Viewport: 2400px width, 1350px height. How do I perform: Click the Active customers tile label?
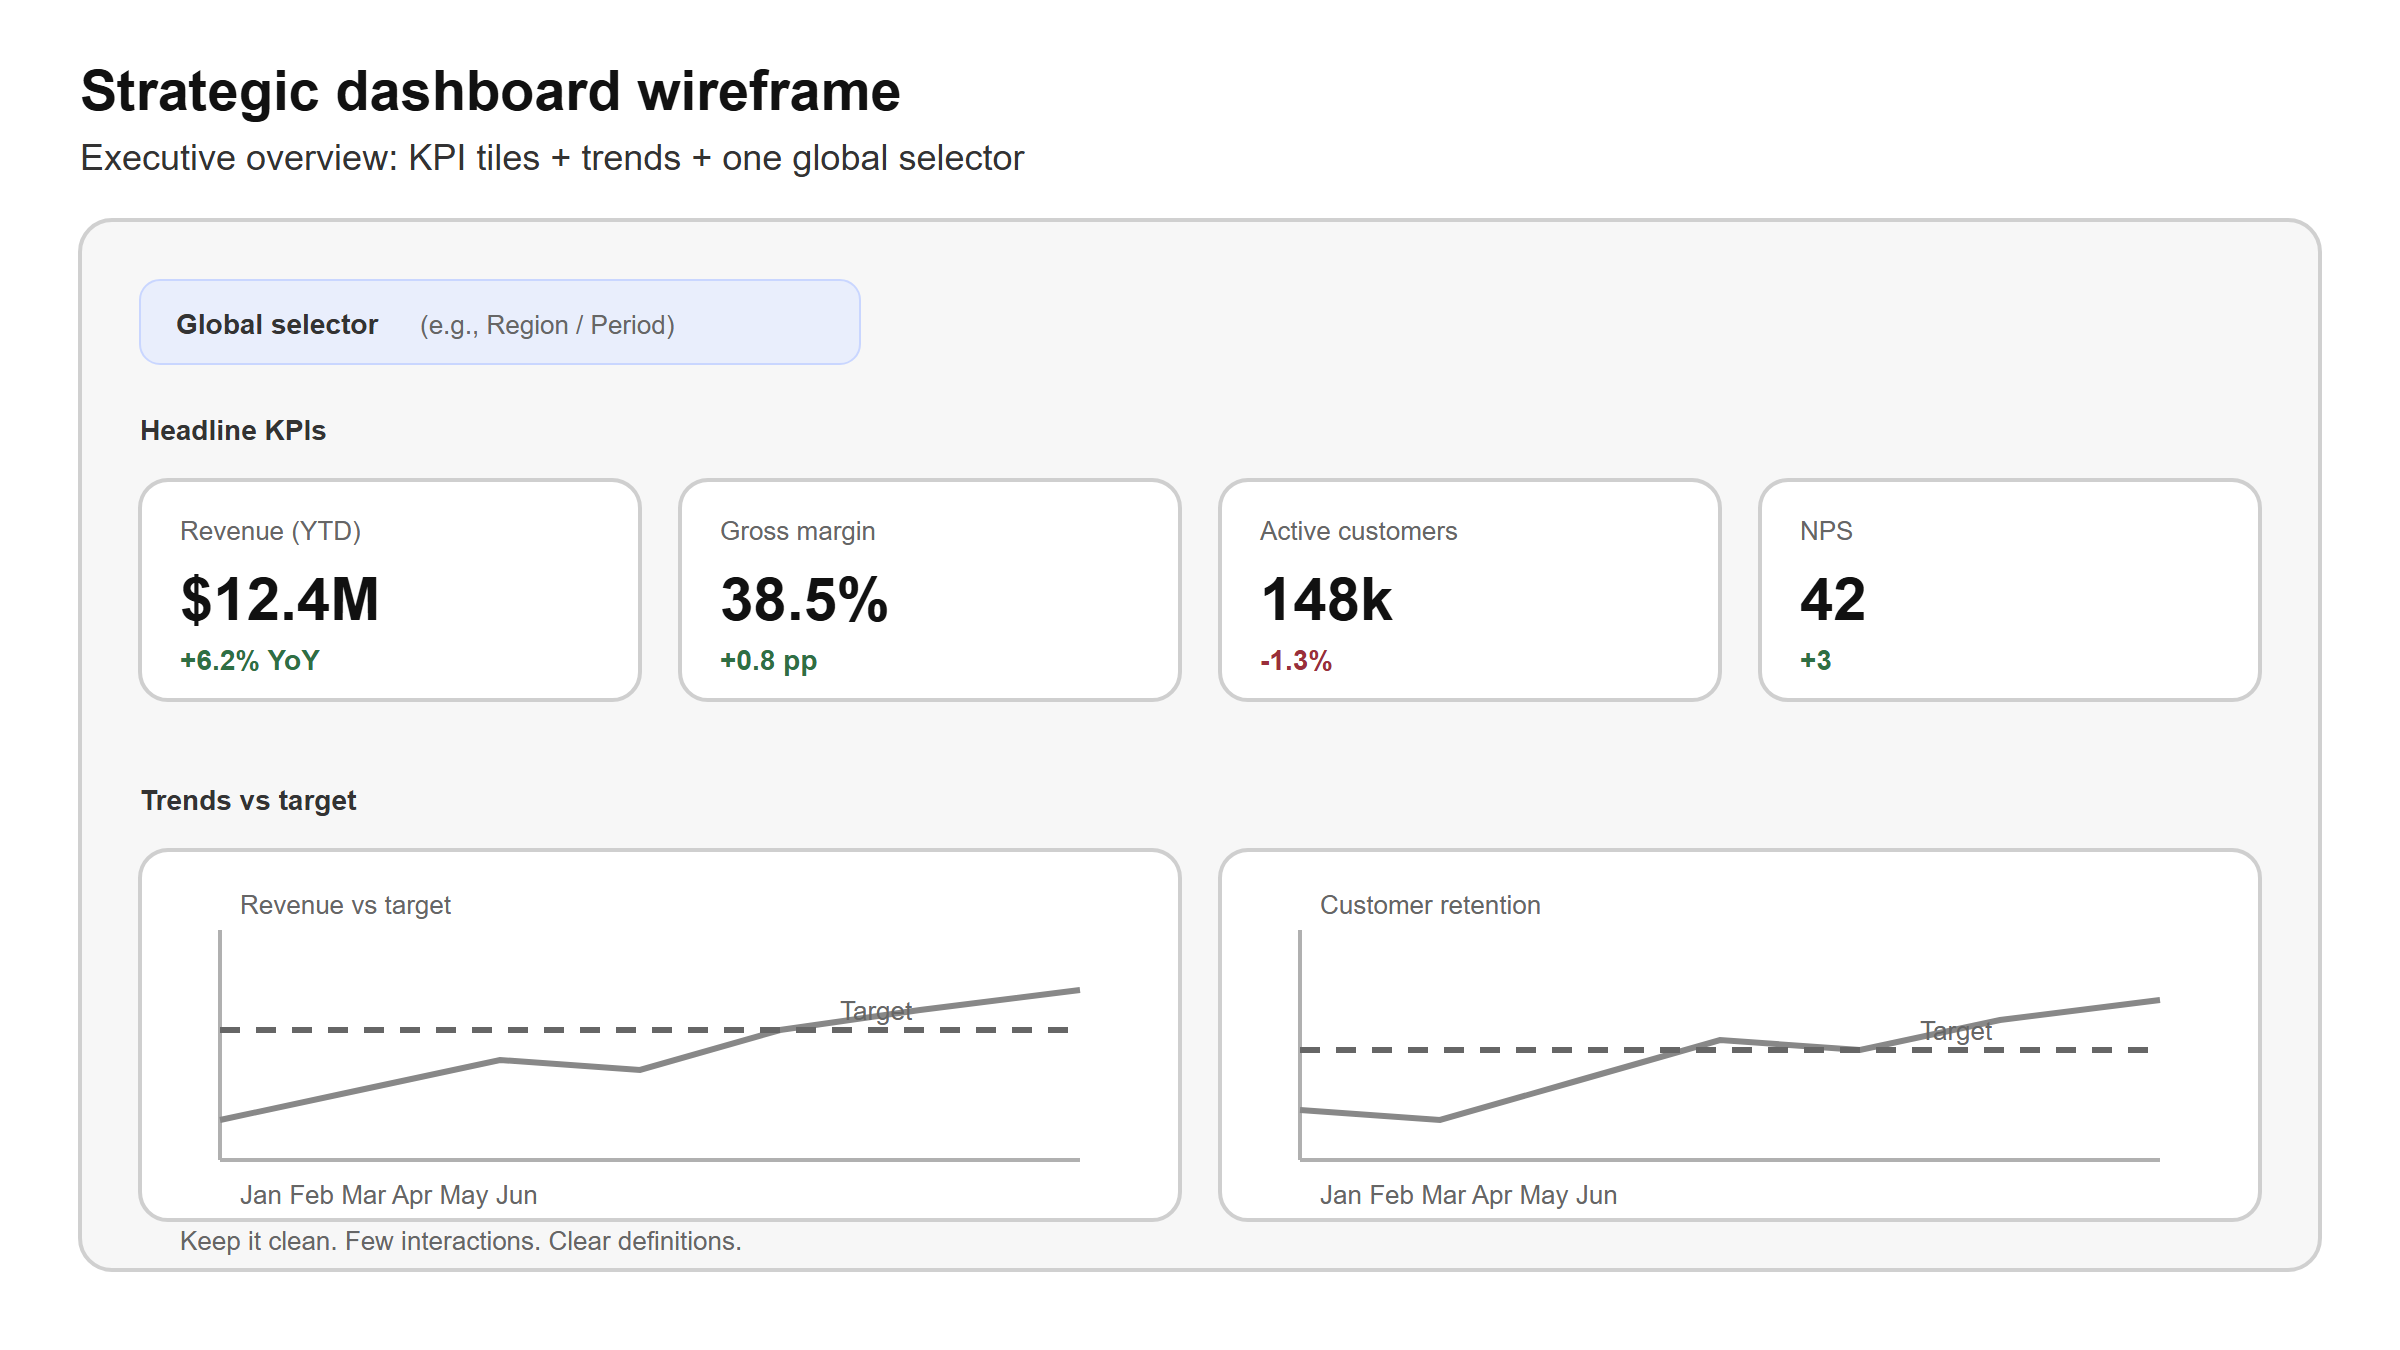[1358, 531]
